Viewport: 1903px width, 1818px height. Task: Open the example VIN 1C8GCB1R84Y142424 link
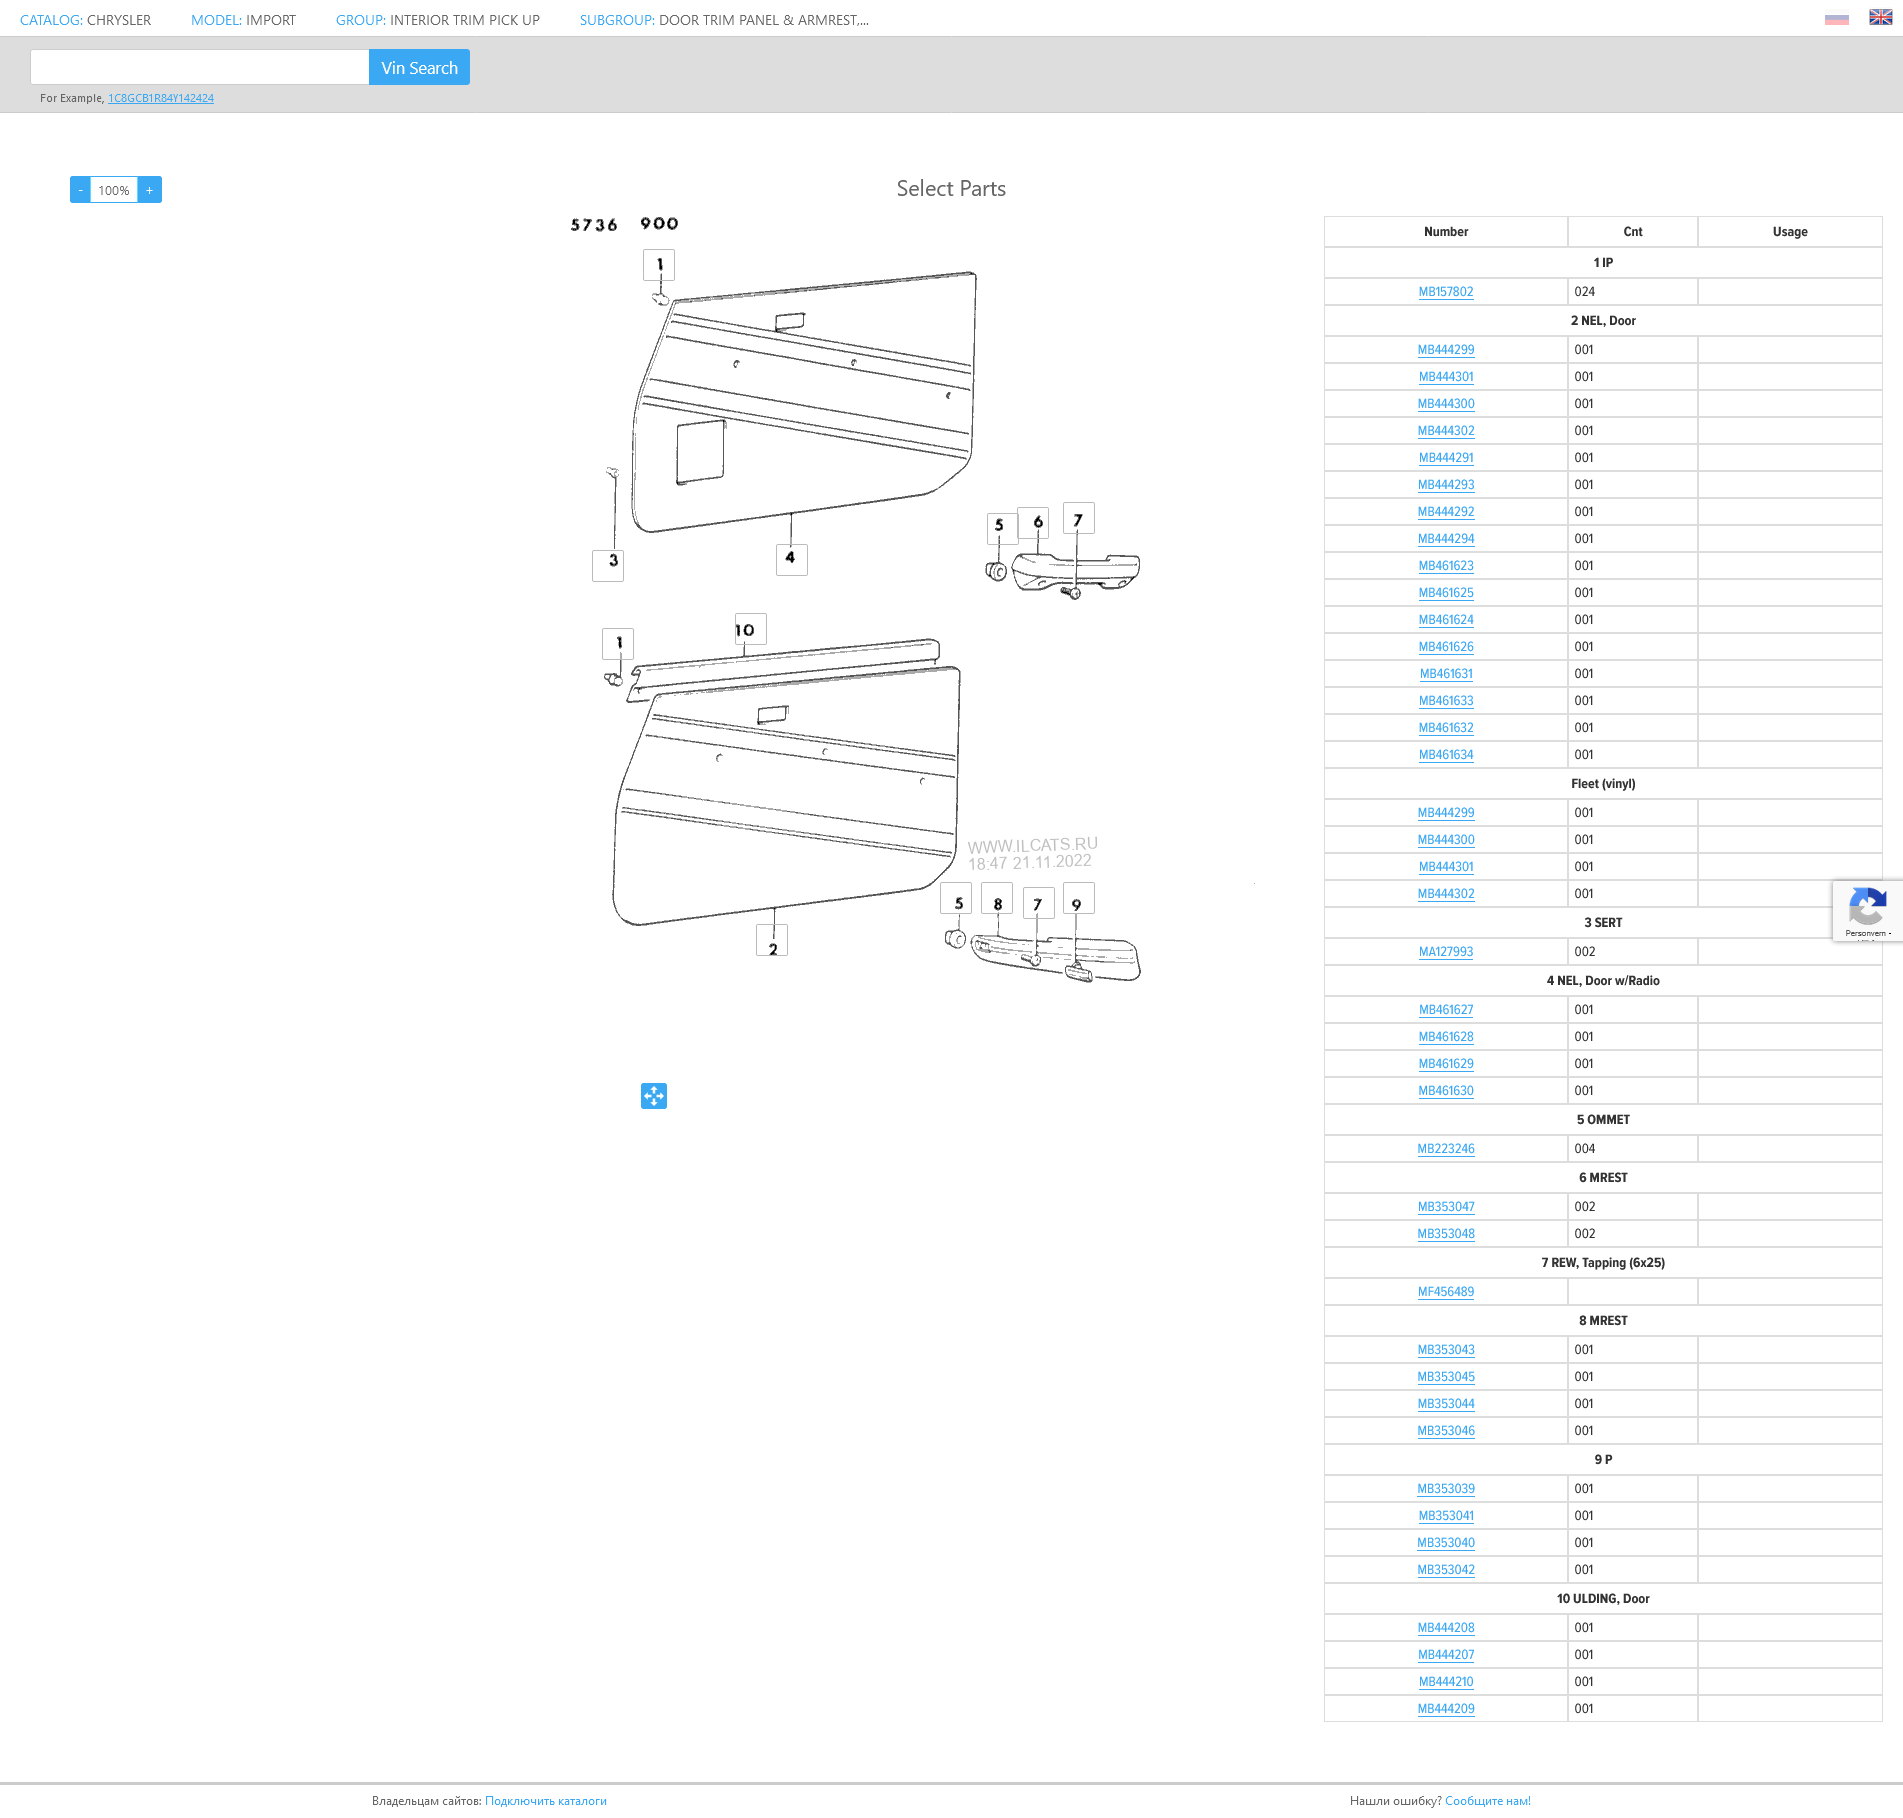point(161,98)
